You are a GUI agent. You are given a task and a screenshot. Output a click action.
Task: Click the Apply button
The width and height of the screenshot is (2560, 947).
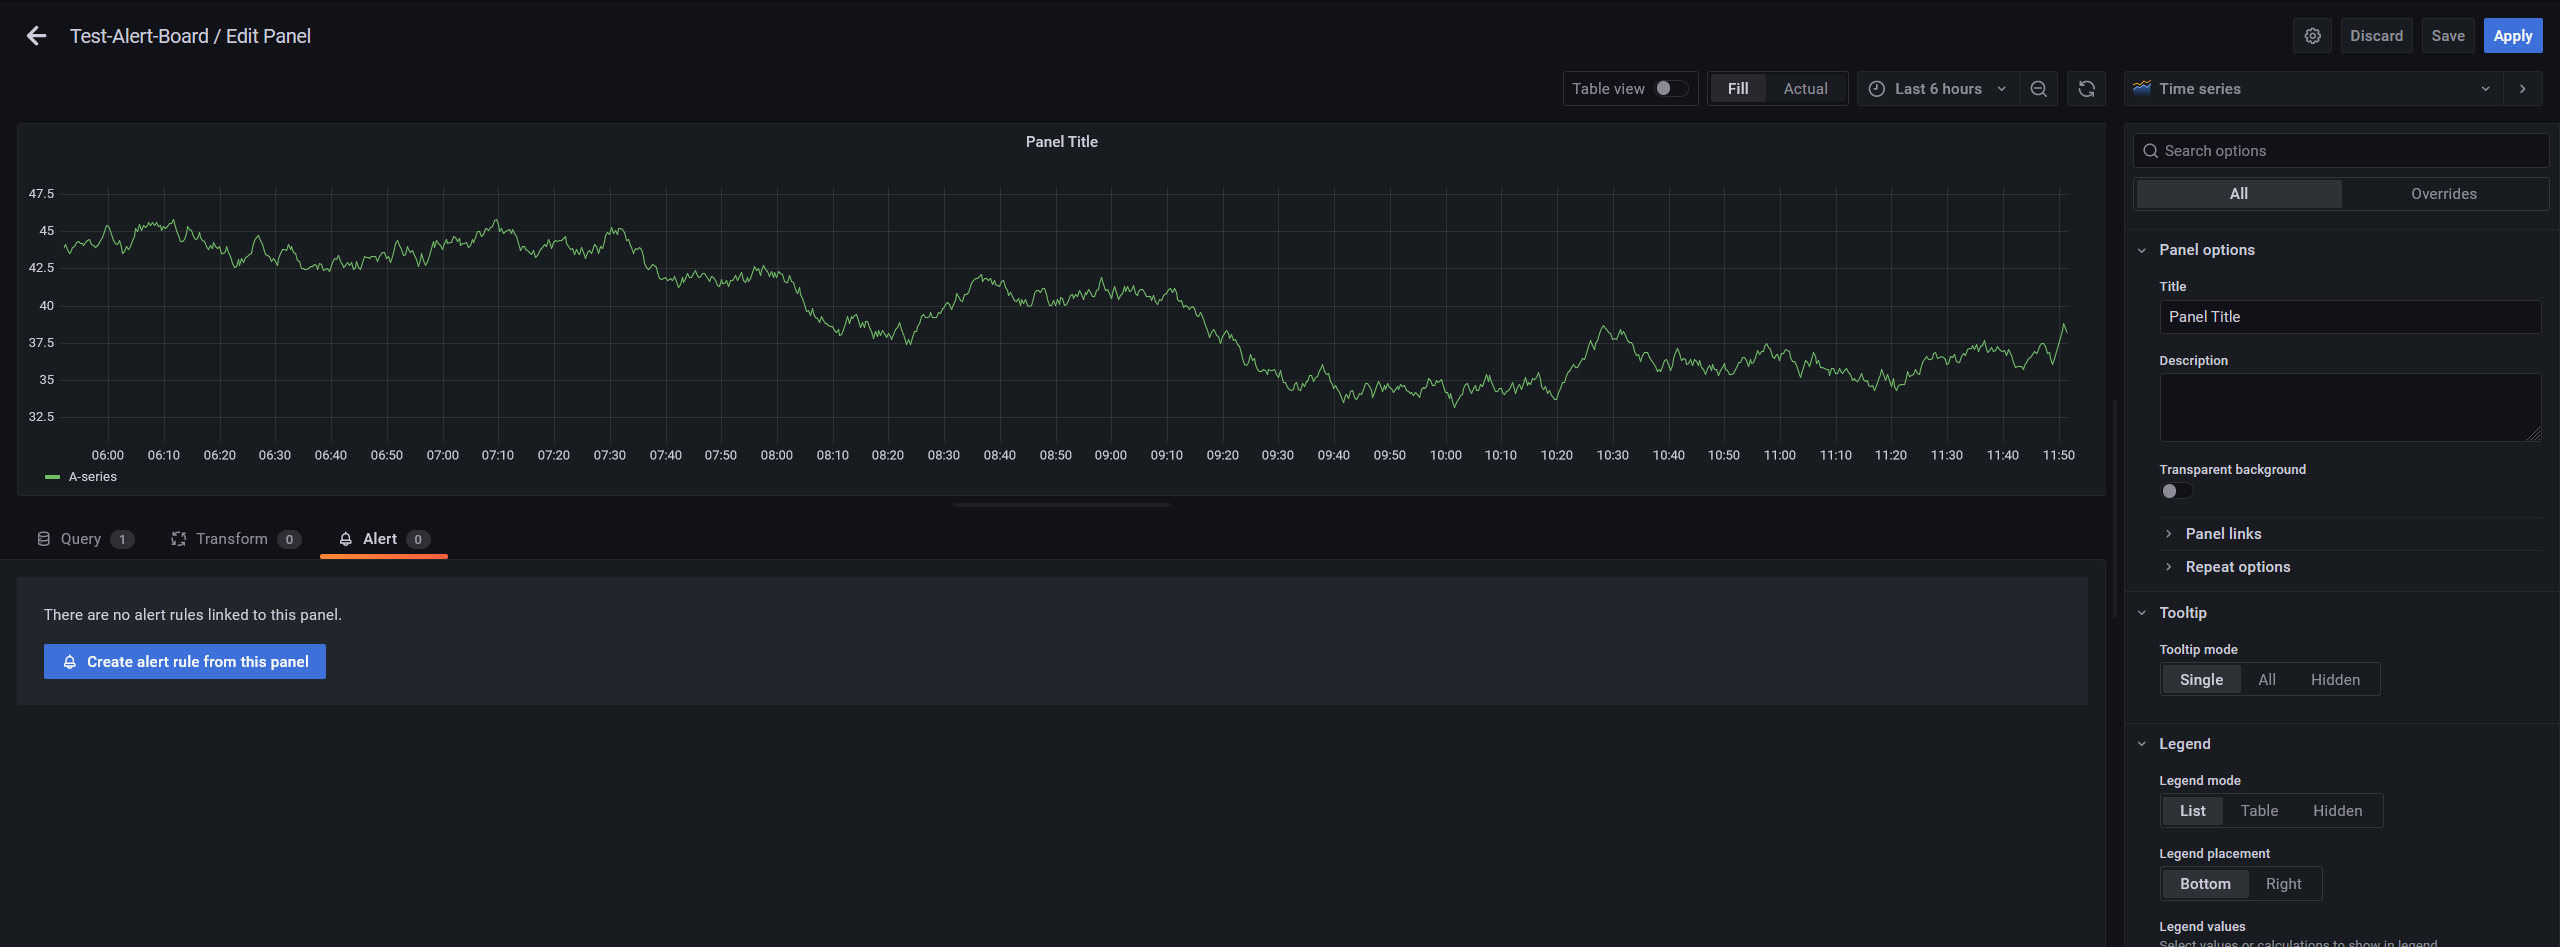(x=2512, y=36)
